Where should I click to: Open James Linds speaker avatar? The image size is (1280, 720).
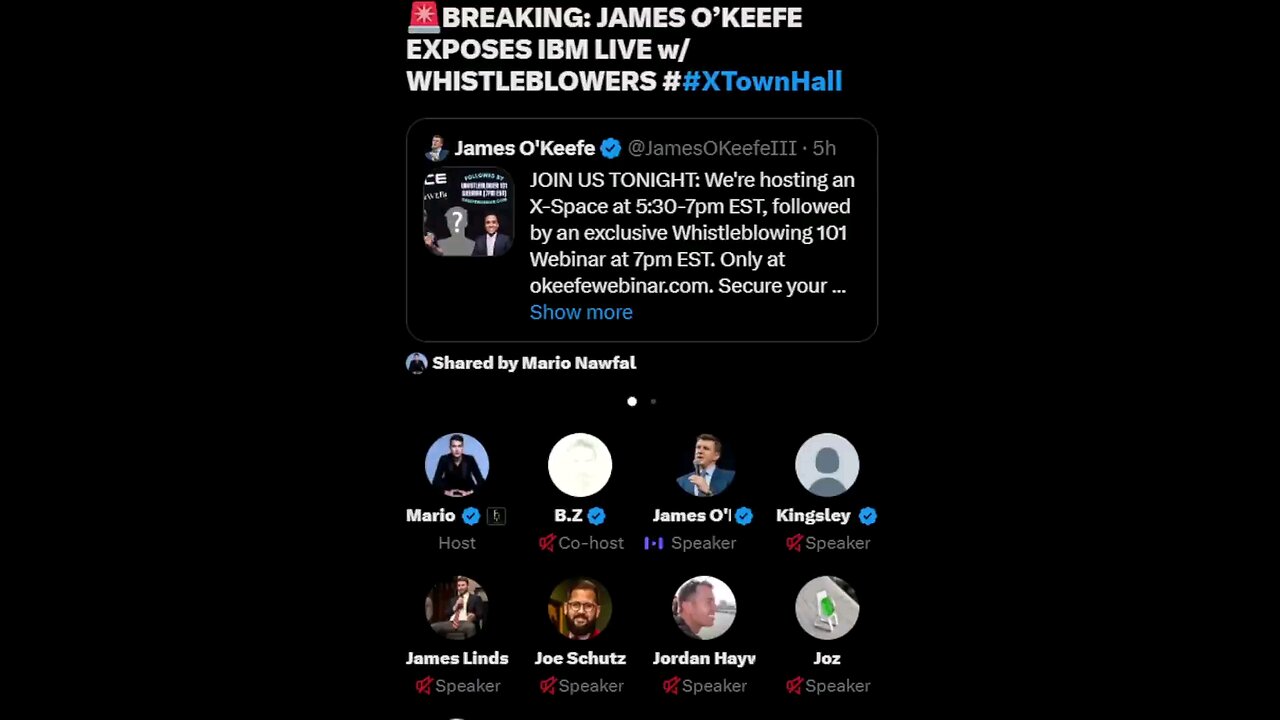pos(457,608)
